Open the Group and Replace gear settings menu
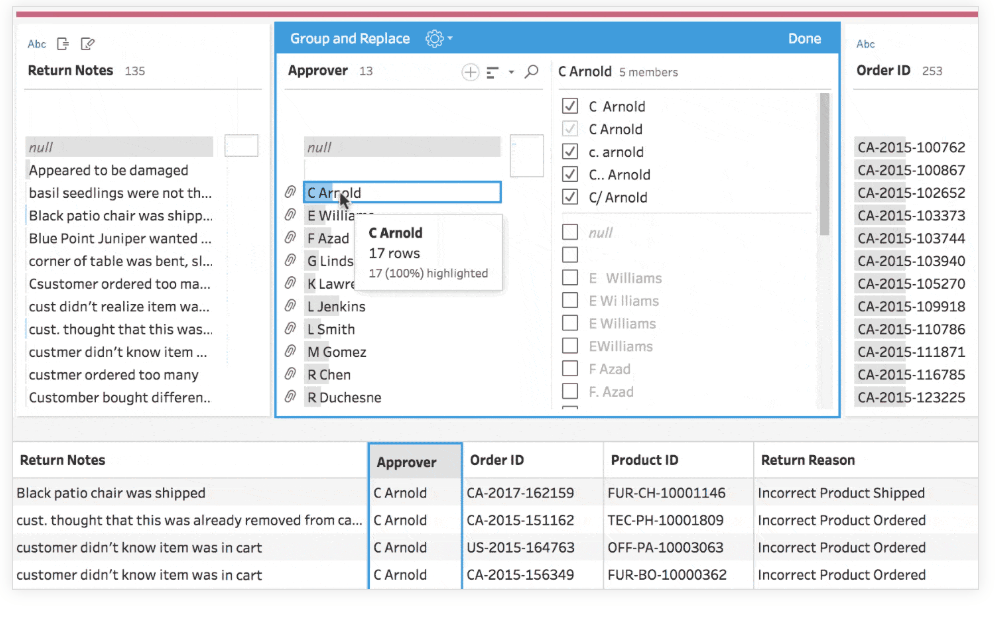This screenshot has height=620, width=1007. click(438, 39)
